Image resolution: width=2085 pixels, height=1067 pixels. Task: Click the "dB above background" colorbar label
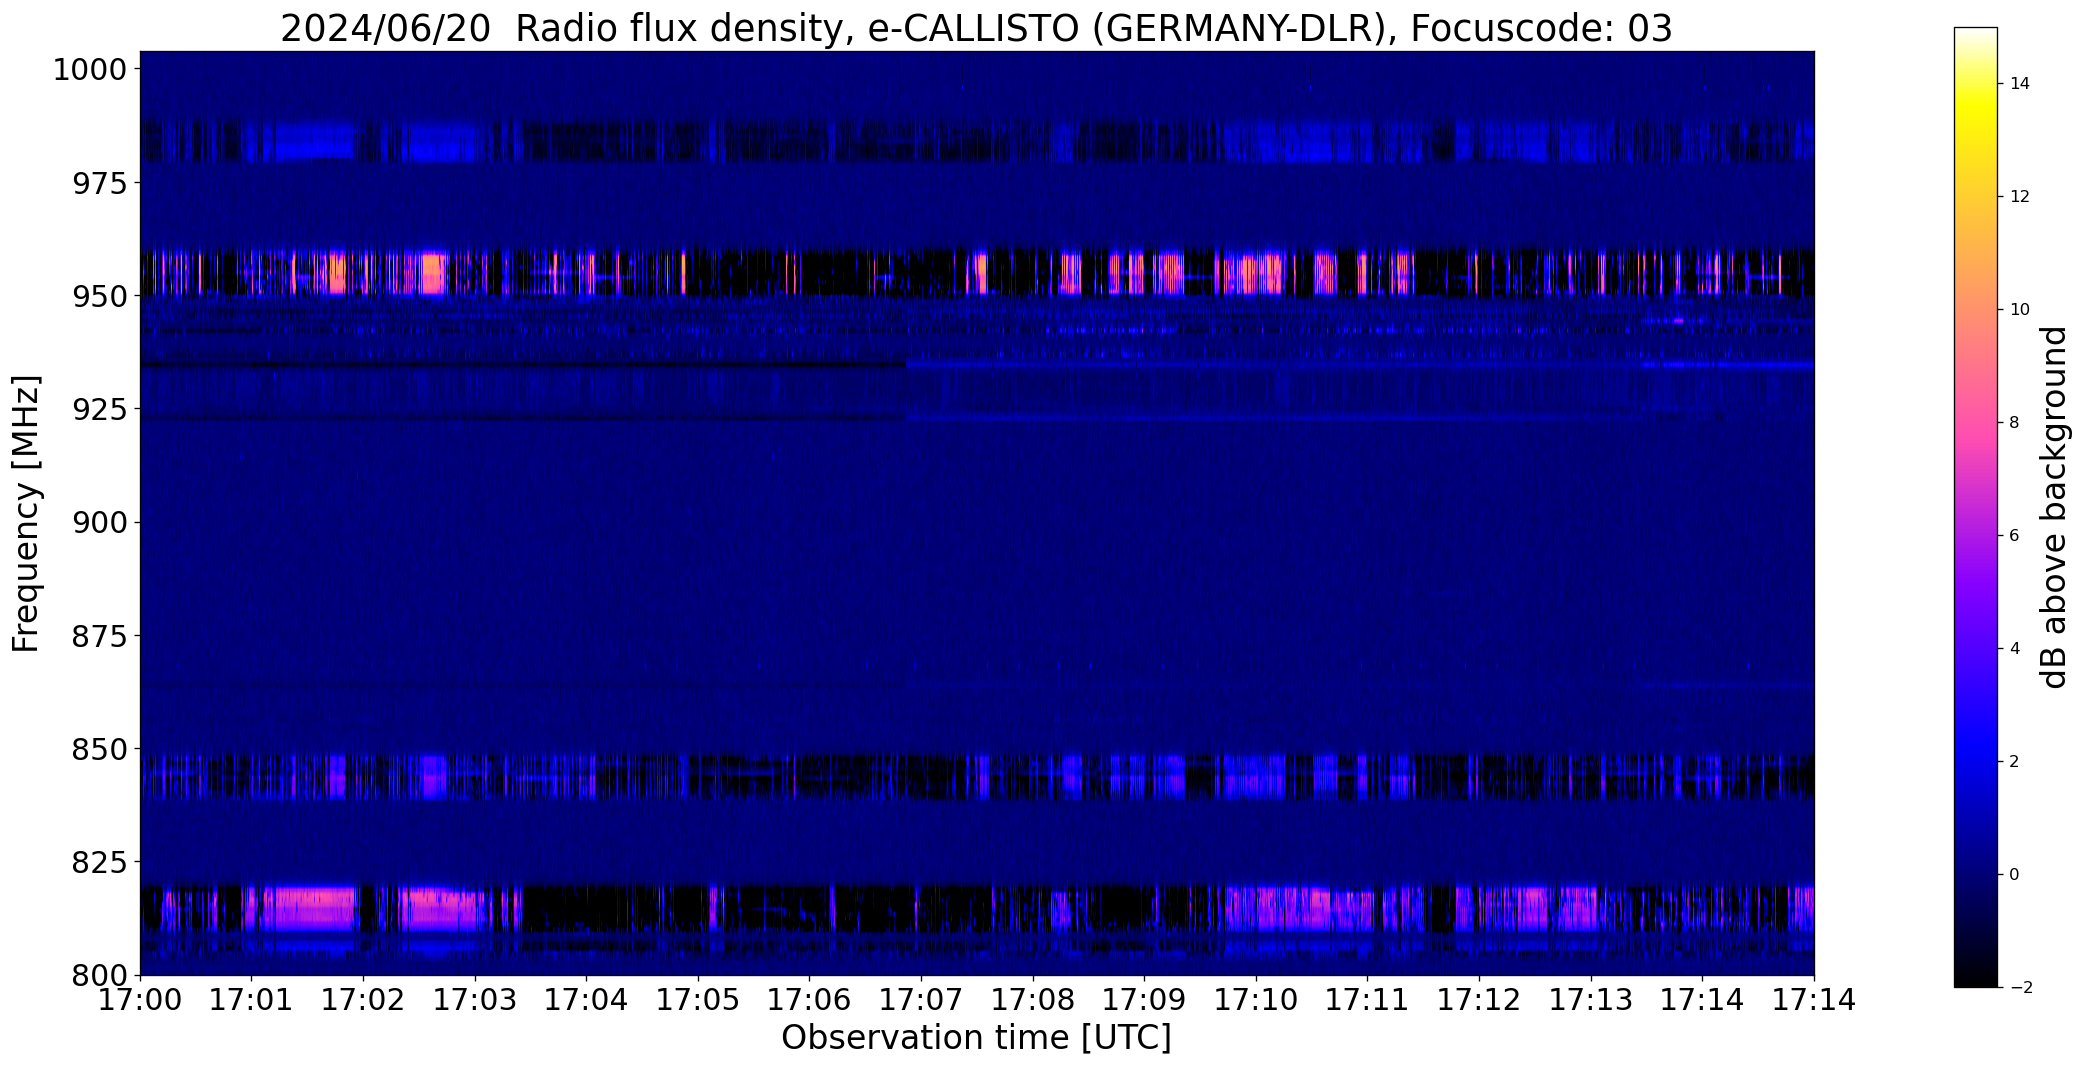point(2055,507)
